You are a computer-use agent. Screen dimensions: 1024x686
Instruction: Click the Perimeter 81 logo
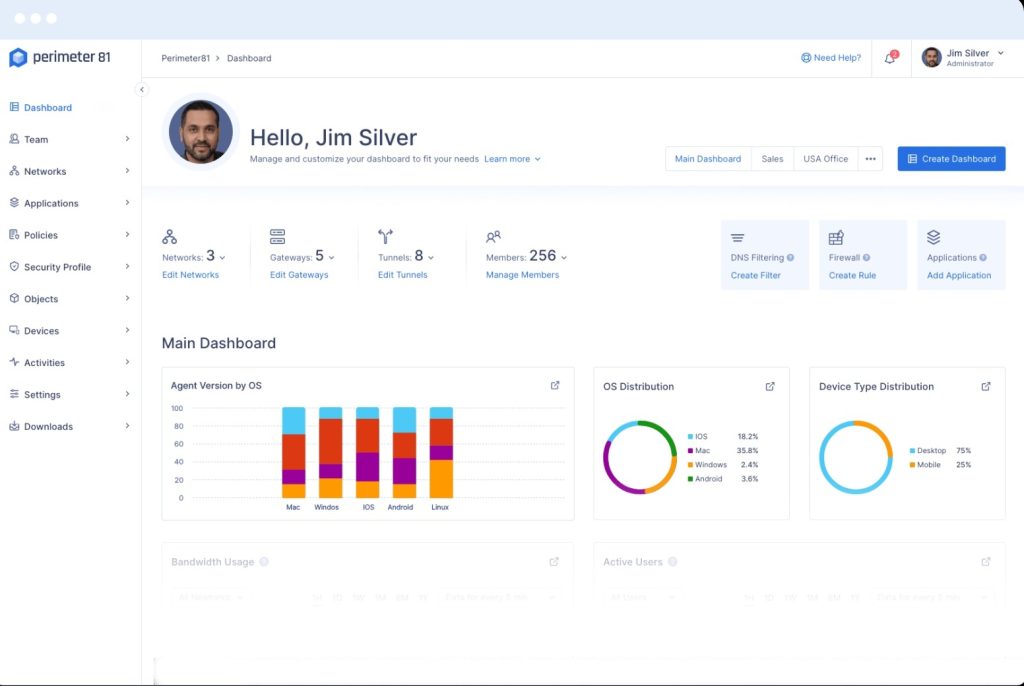[59, 57]
